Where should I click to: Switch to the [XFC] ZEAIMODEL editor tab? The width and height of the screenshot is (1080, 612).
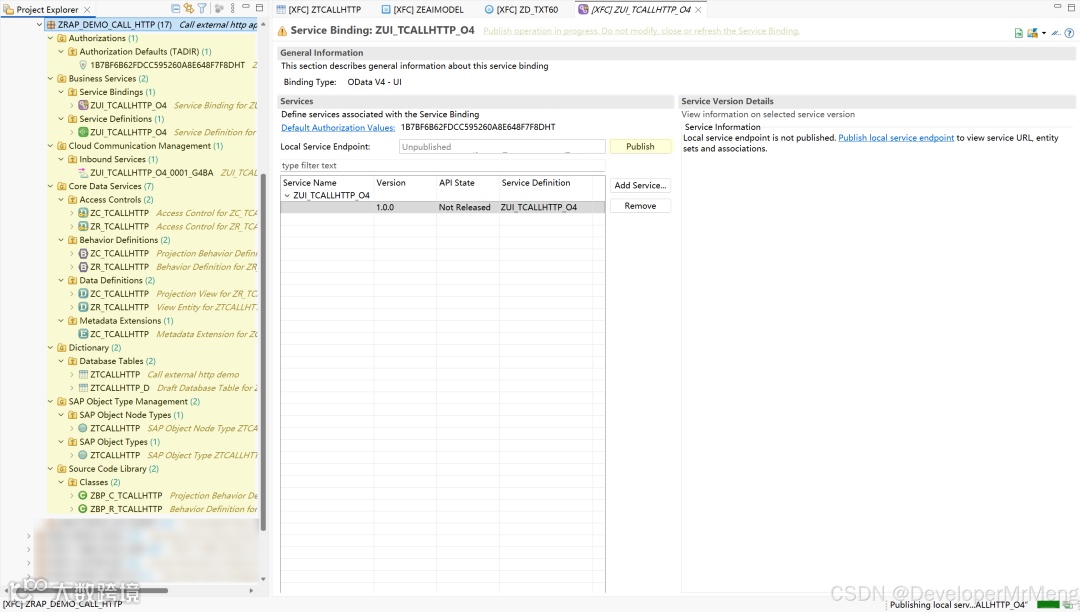click(423, 10)
